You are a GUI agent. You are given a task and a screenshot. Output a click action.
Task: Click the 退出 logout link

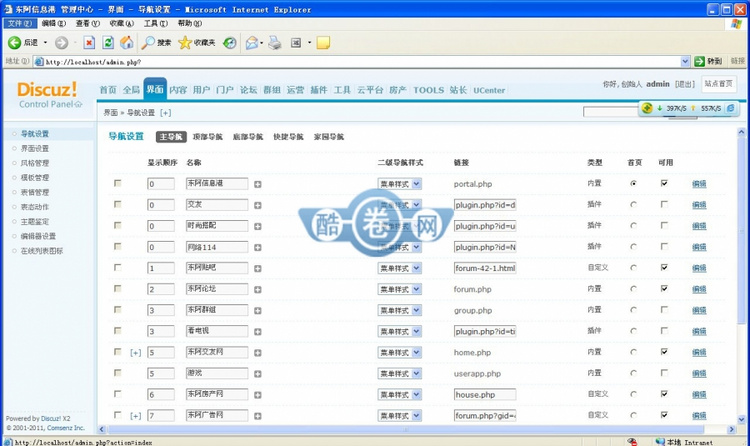tap(684, 84)
